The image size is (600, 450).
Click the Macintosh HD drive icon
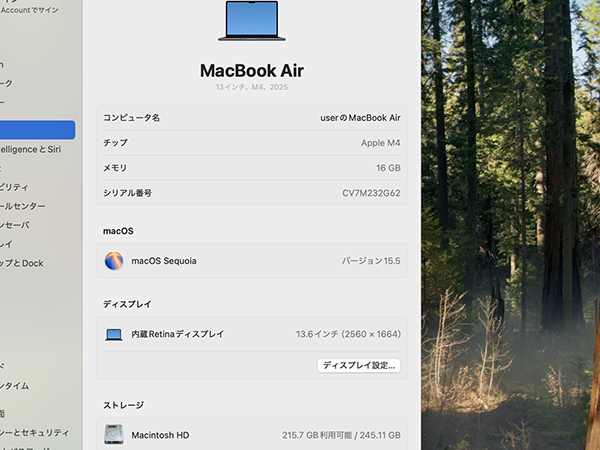(114, 435)
